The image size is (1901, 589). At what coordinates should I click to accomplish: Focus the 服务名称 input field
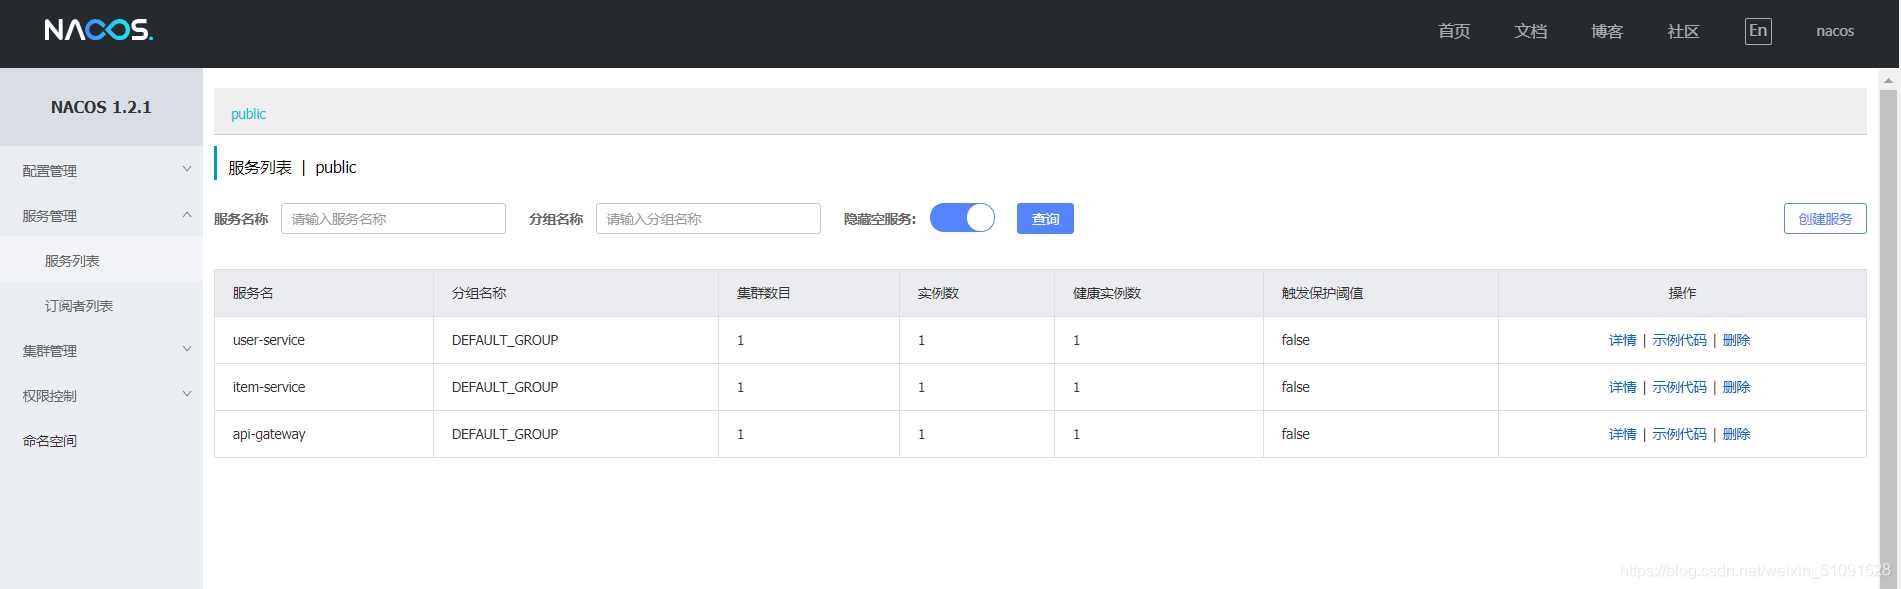[x=393, y=218]
